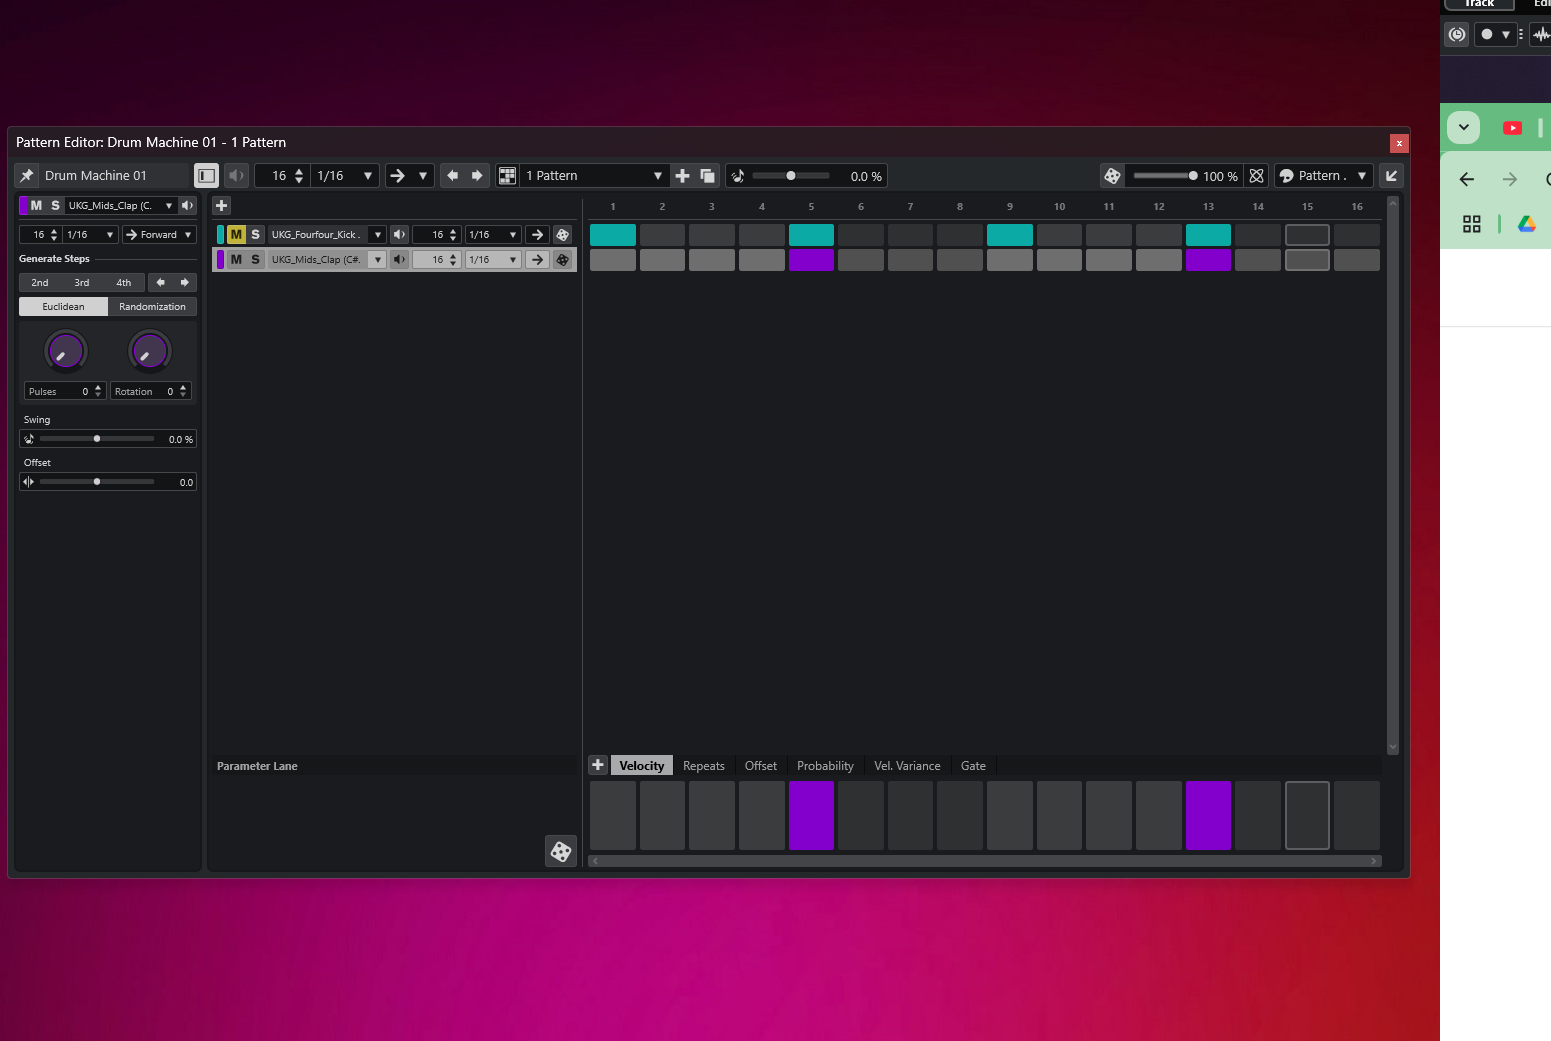Open Google Drive icon in browser window

coord(1527,224)
